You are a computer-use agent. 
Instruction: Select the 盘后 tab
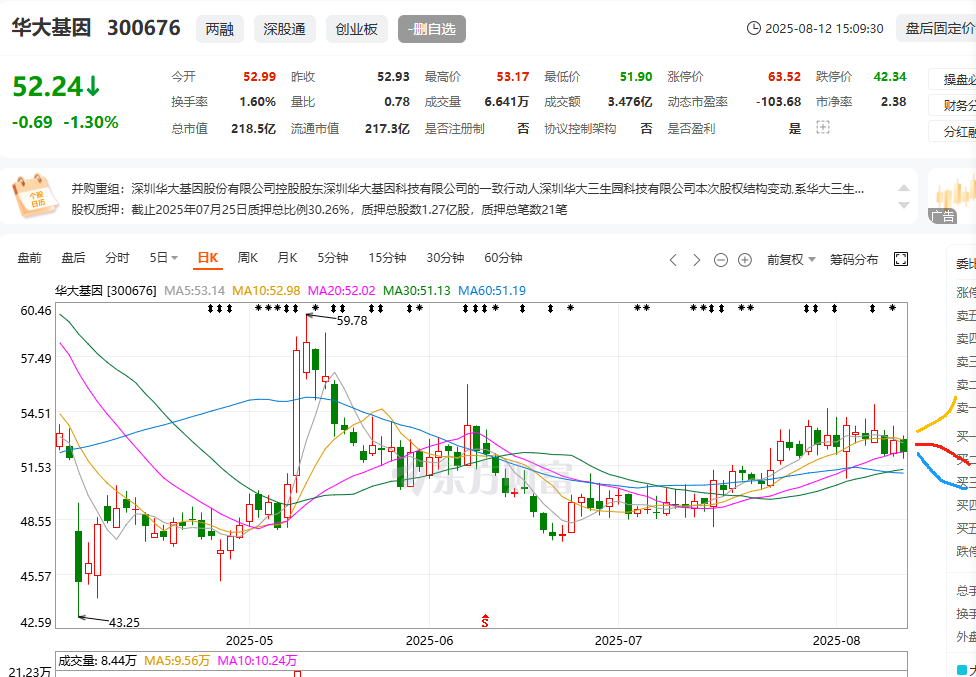(73, 258)
